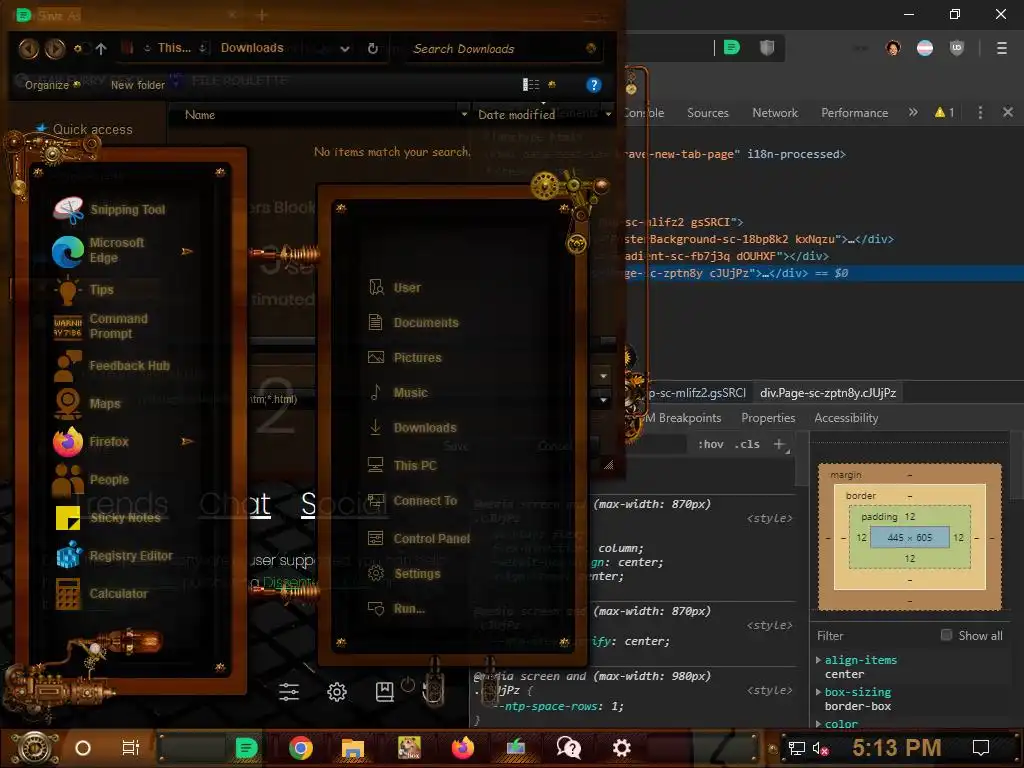Open File Explorer from taskbar
The image size is (1024, 768).
coord(353,748)
